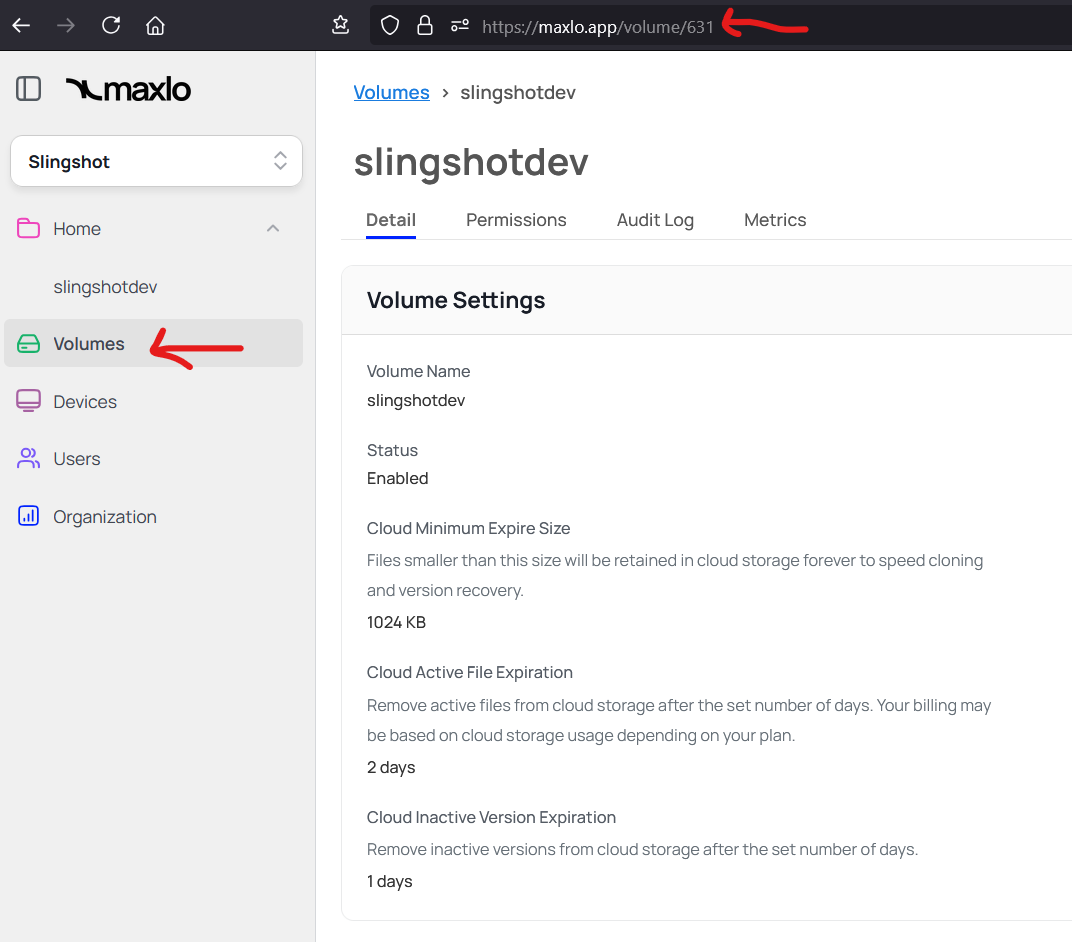Click the URL address field
The height and width of the screenshot is (942, 1072).
click(598, 27)
